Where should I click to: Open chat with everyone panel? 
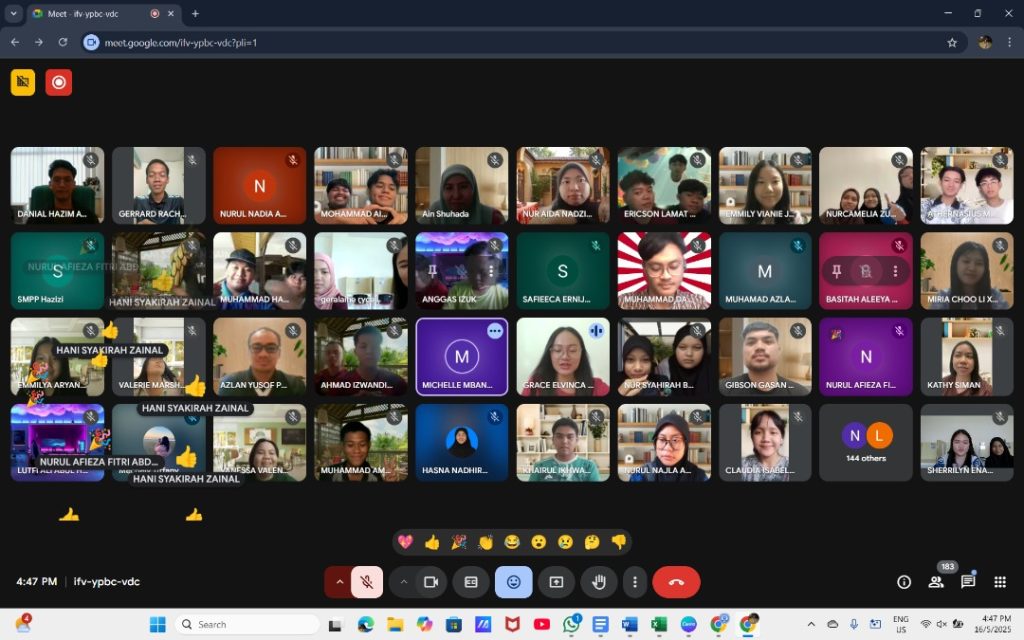point(968,582)
